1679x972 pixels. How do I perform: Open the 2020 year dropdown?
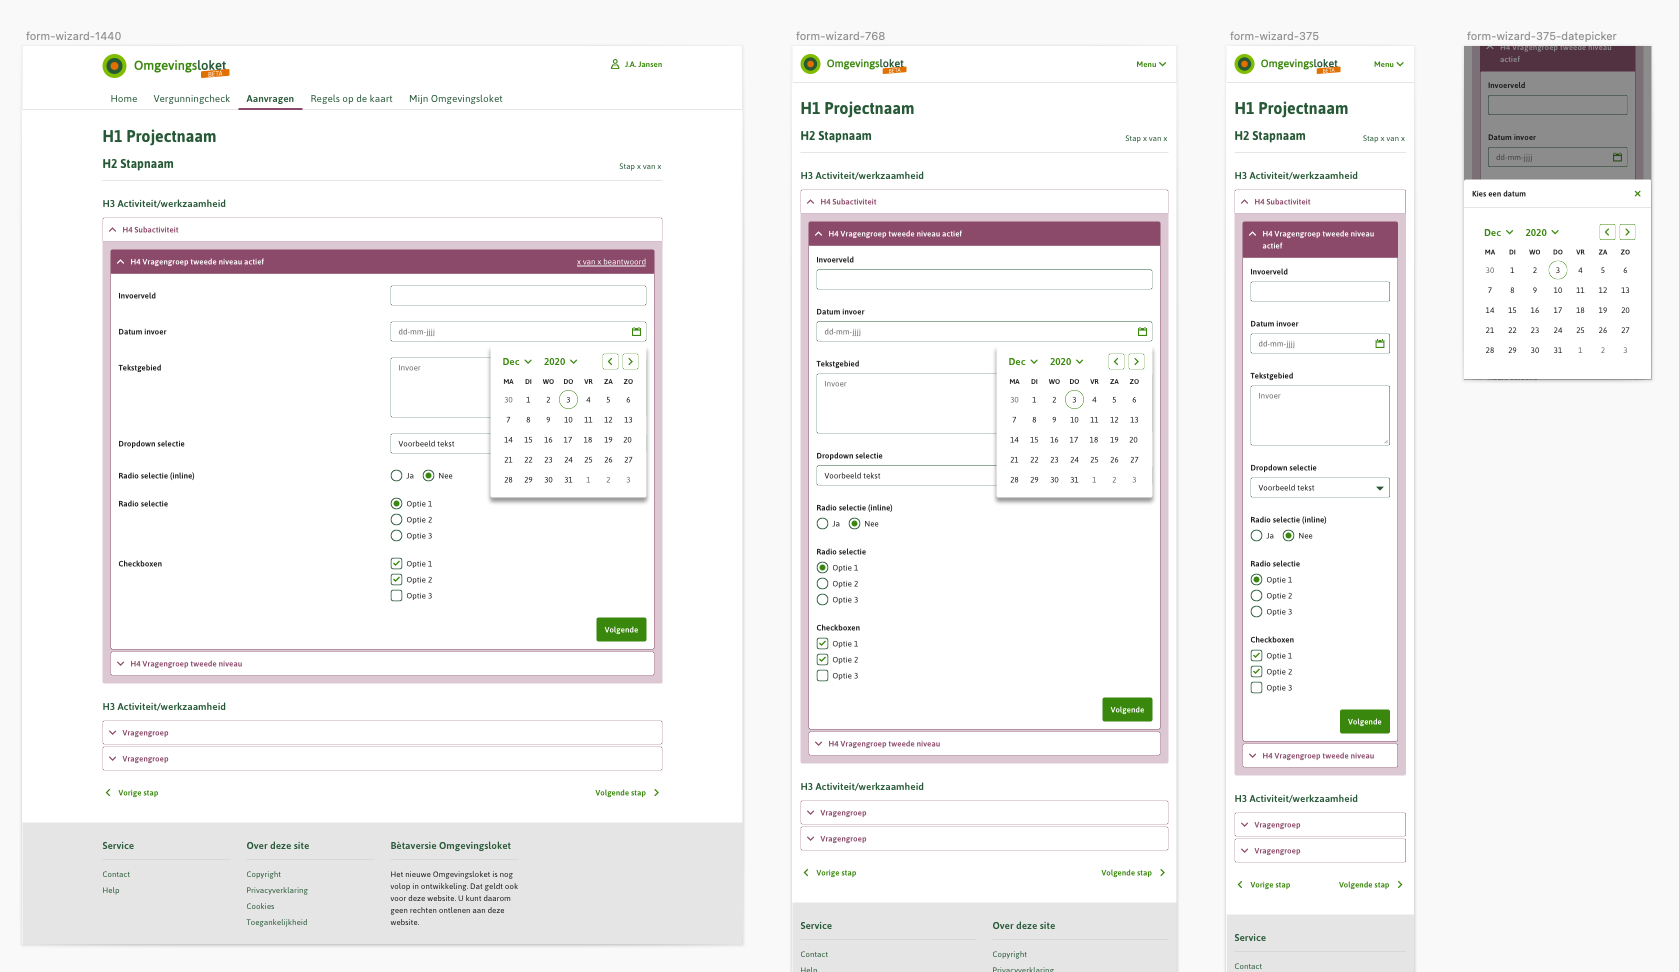[x=560, y=361]
